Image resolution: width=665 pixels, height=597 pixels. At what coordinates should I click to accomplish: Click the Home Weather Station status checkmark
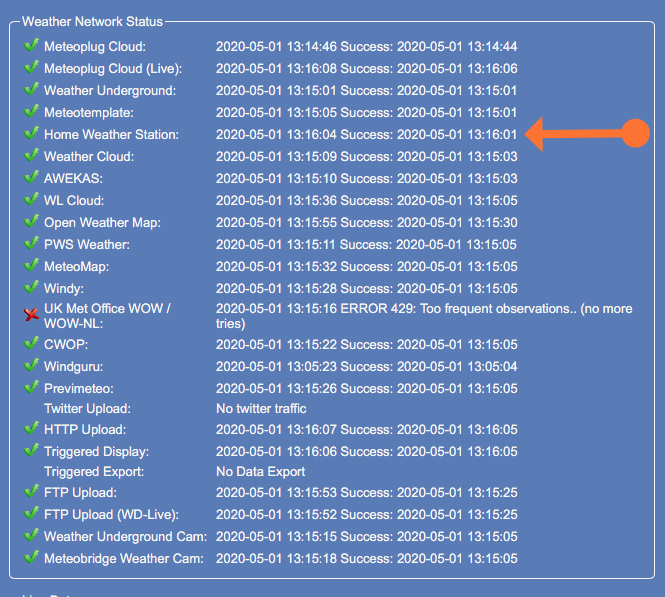click(x=31, y=133)
